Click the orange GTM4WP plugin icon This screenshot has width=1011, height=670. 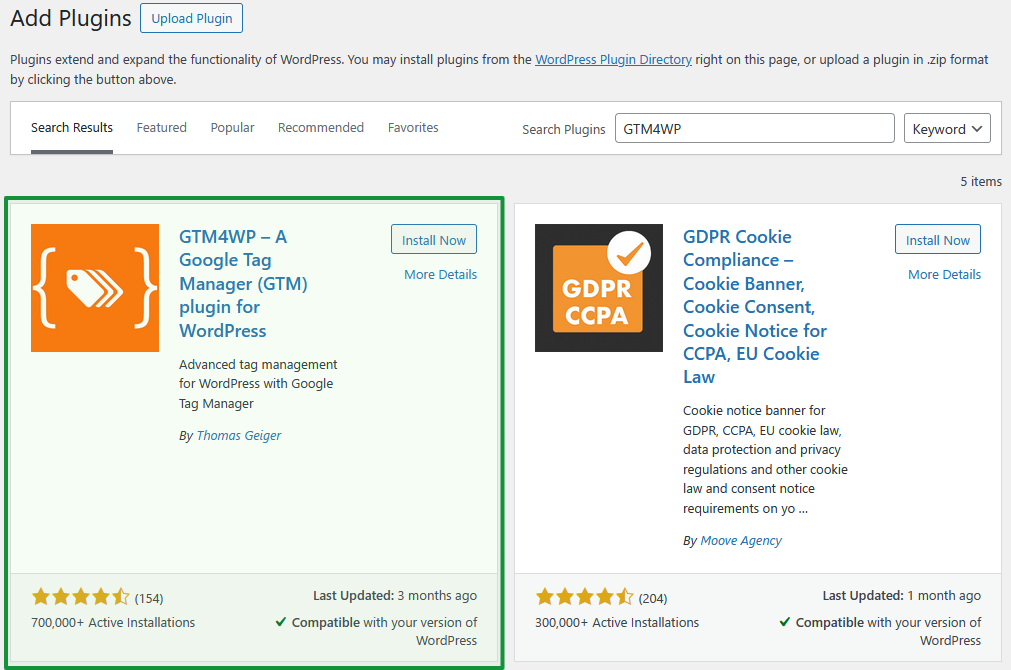click(95, 288)
